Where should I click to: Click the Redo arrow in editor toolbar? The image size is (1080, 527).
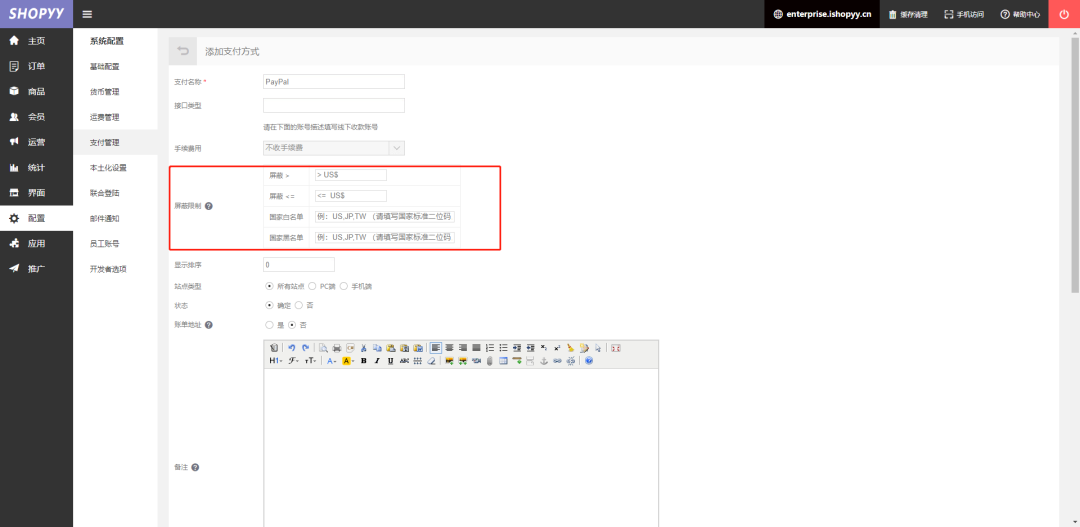(x=305, y=348)
